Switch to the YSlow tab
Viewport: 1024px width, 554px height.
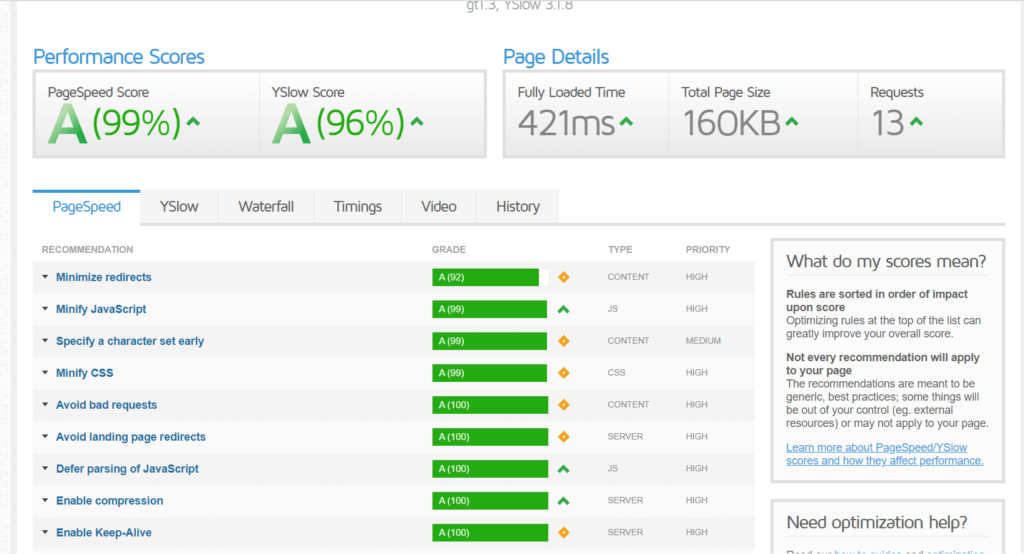pos(179,207)
